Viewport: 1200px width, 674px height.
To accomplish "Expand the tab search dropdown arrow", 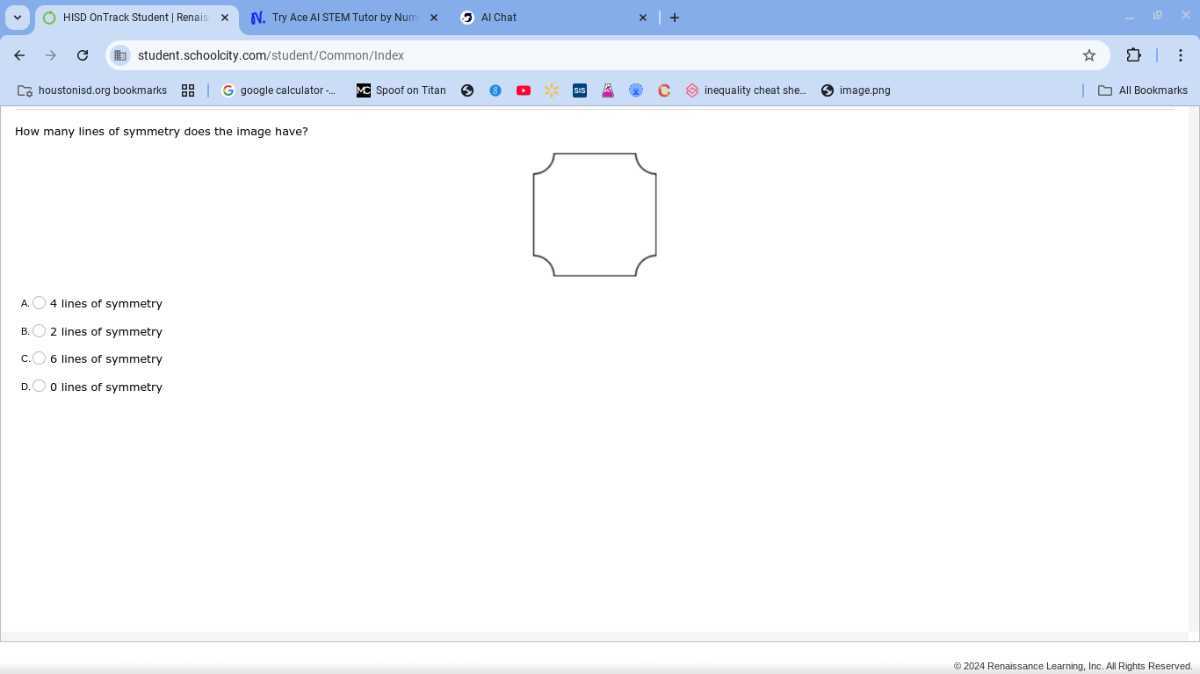I will 17,17.
